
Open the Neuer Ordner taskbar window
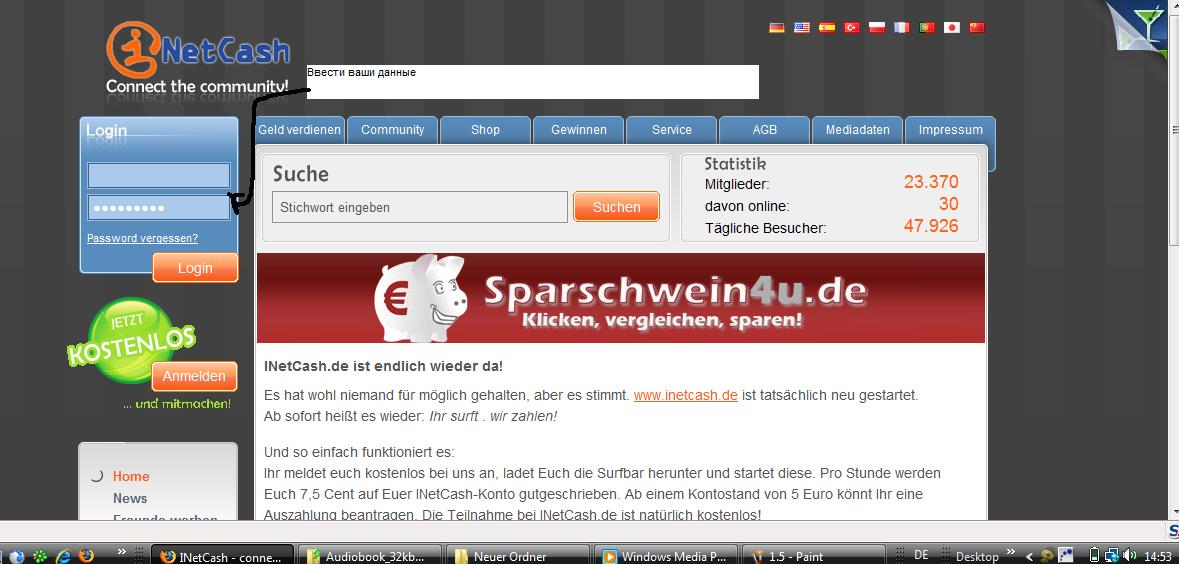pos(520,556)
